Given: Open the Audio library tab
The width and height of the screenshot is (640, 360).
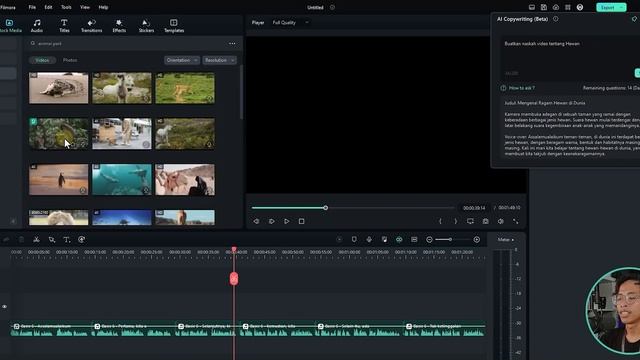Looking at the screenshot, I should pyautogui.click(x=37, y=26).
